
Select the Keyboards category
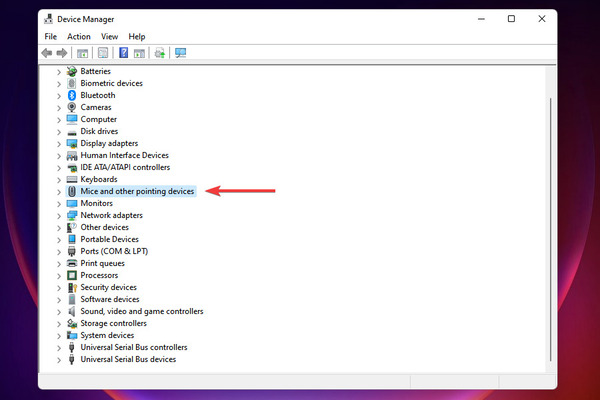[99, 179]
